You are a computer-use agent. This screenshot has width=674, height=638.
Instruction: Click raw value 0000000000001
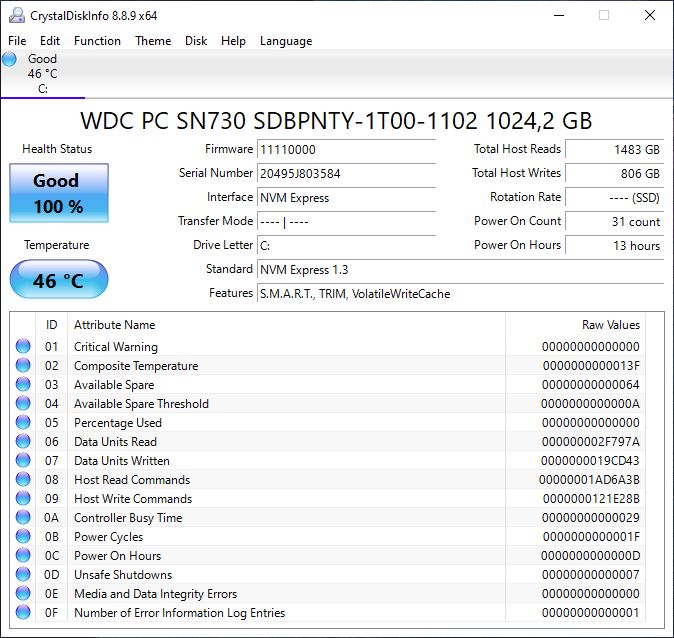(591, 613)
